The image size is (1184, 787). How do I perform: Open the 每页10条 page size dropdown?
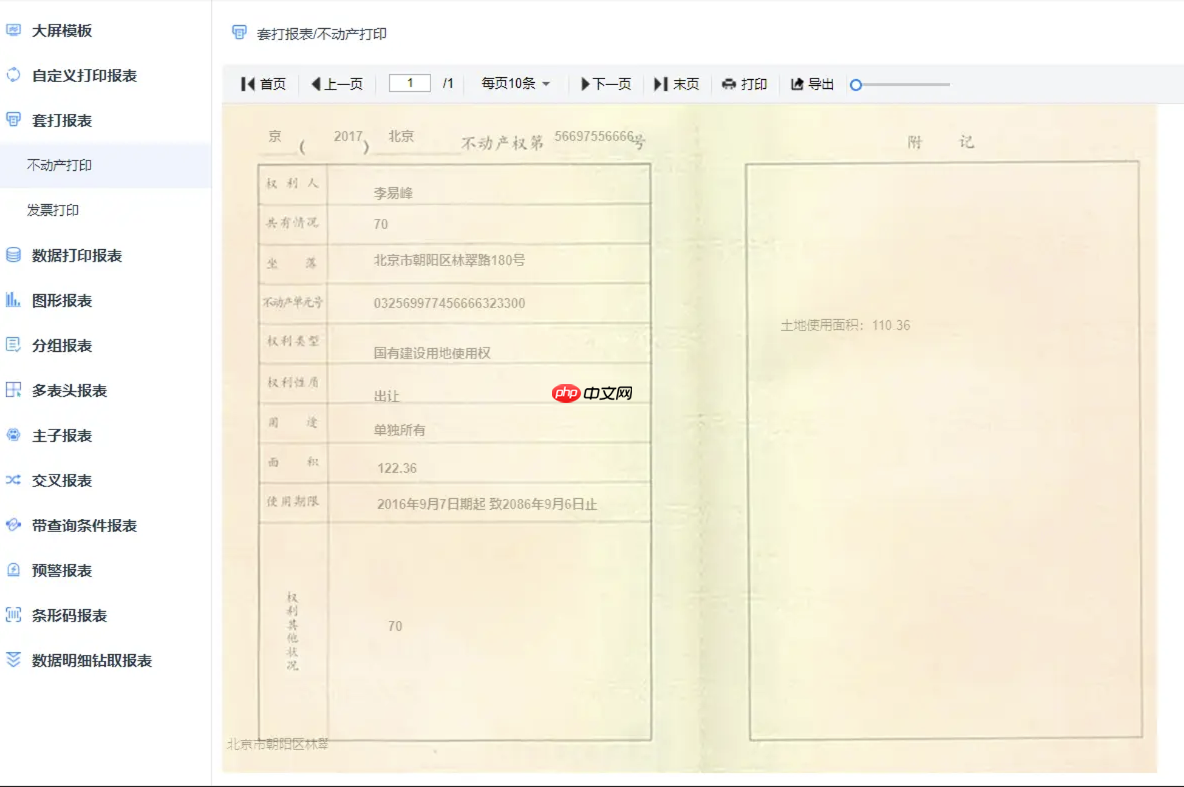pos(514,84)
